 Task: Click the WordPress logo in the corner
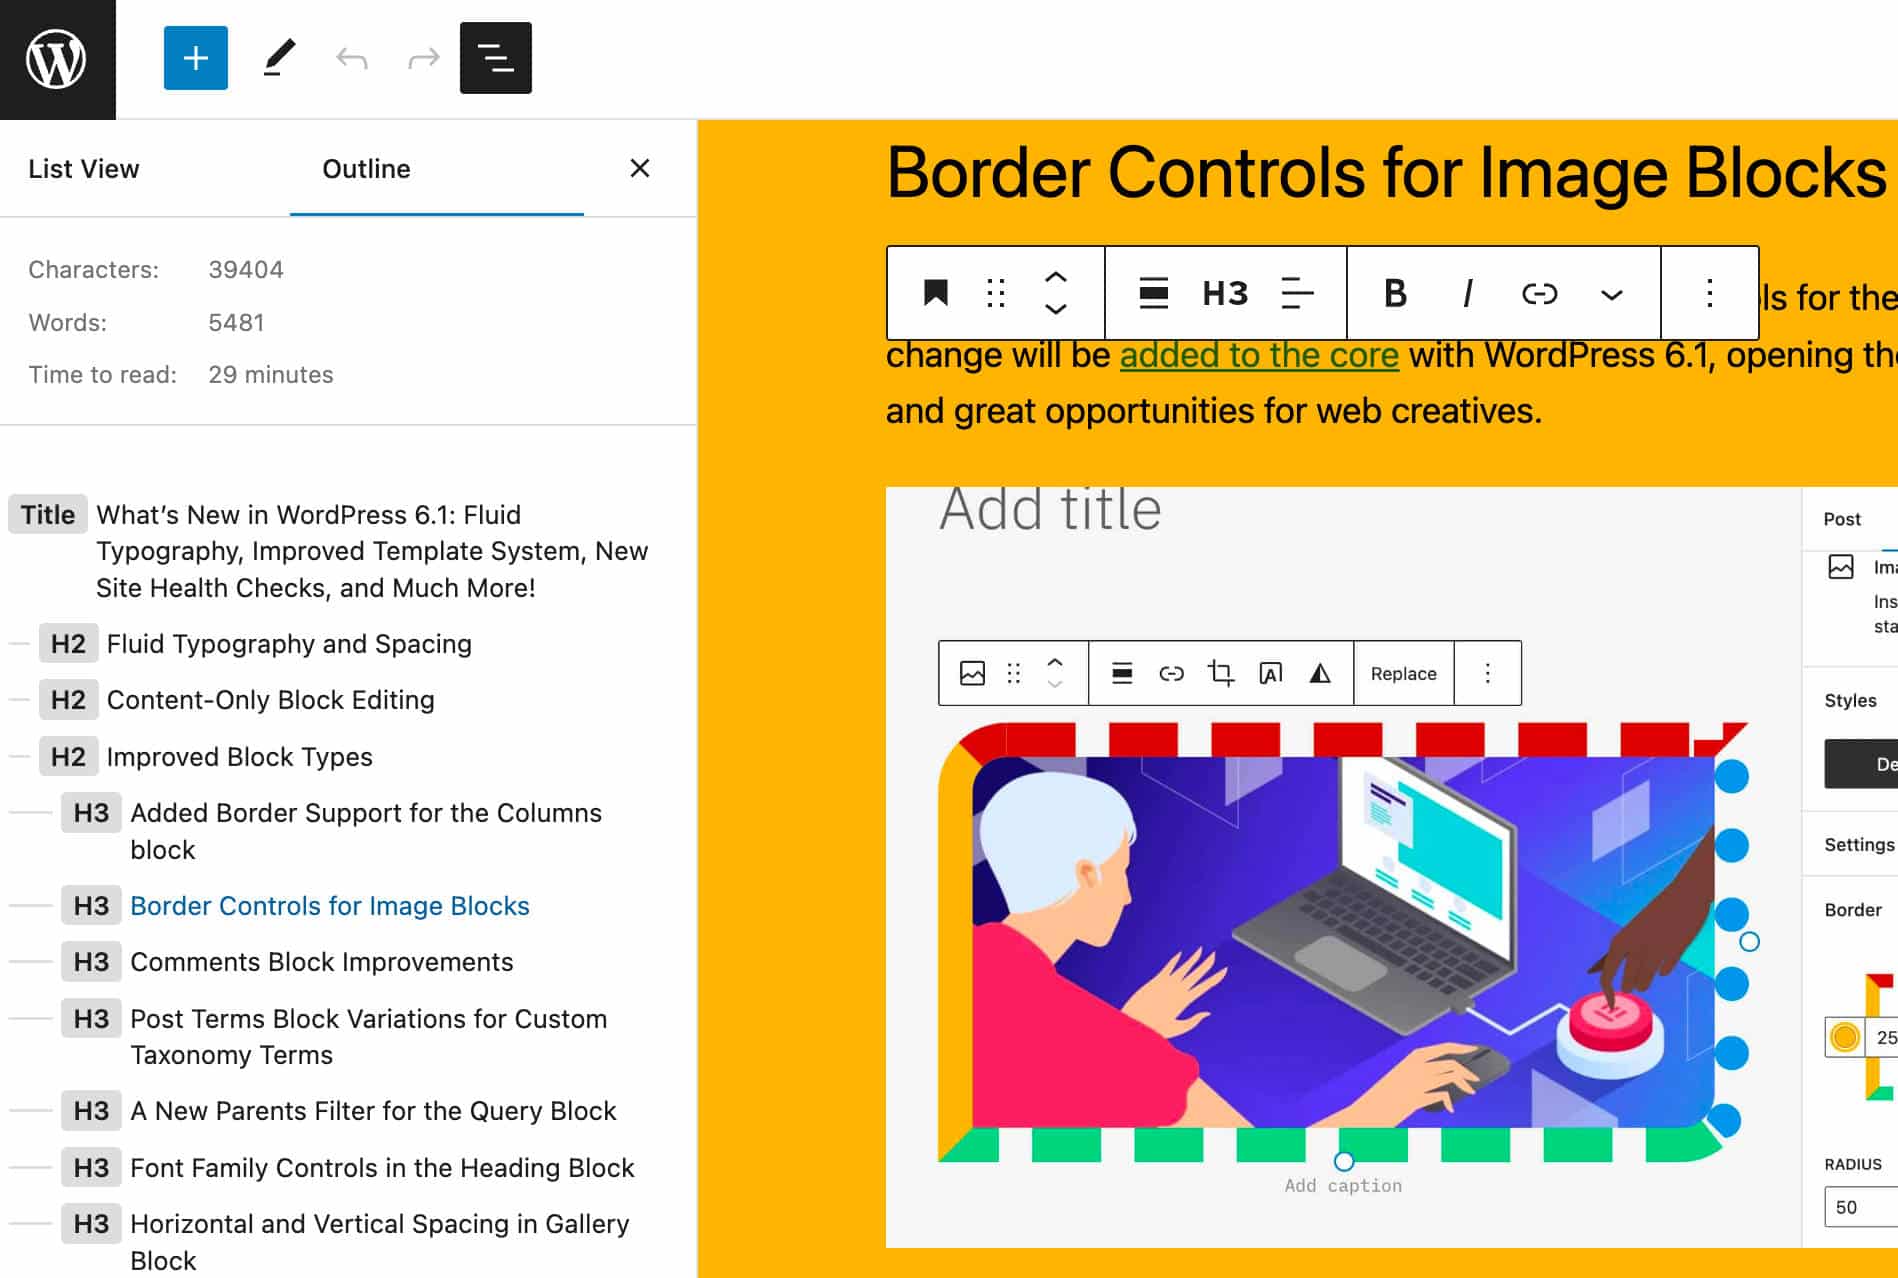click(57, 57)
